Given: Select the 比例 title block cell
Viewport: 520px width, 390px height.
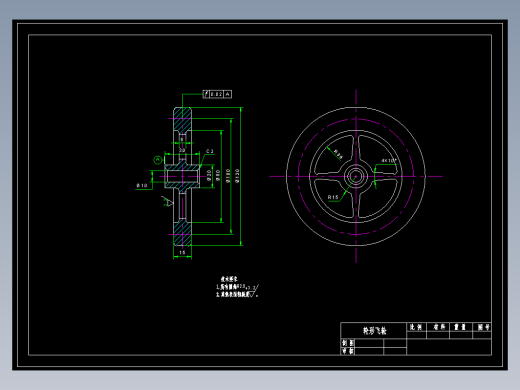Looking at the screenshot, I should pyautogui.click(x=416, y=327).
